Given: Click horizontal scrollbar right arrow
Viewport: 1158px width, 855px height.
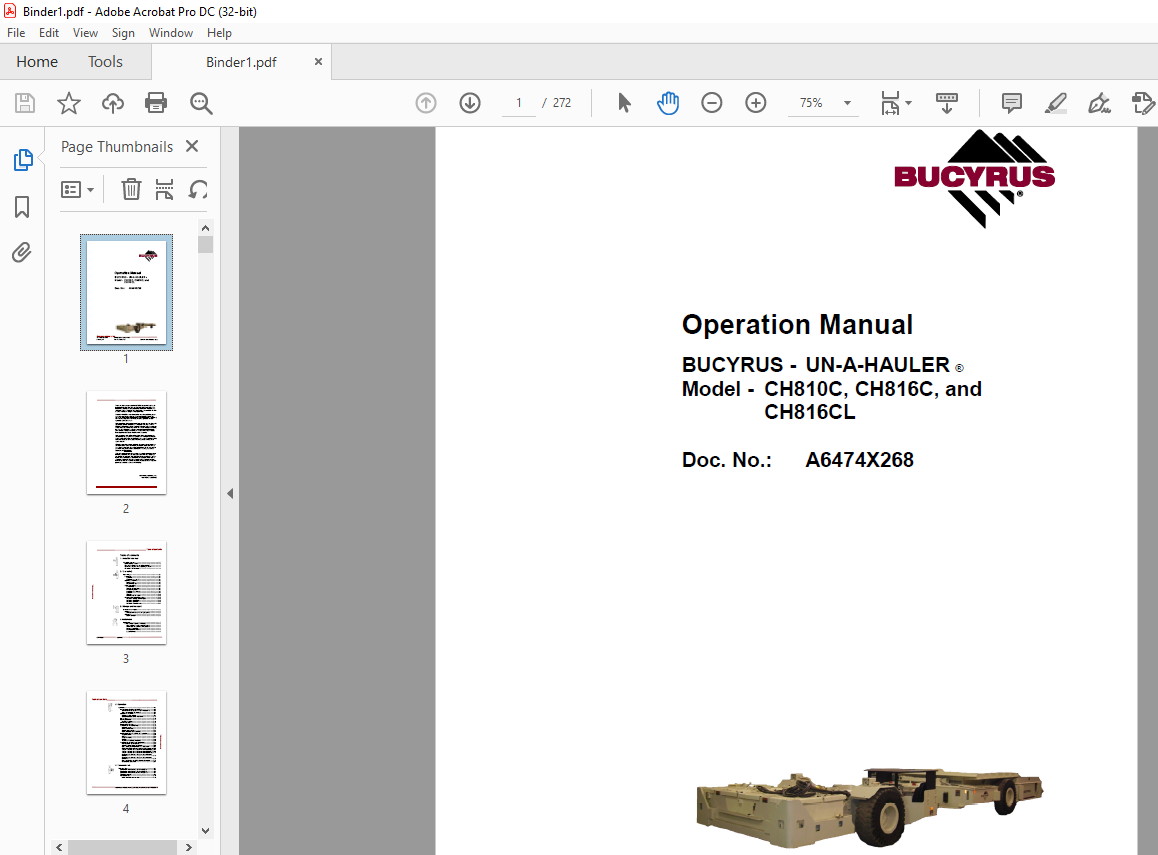Looking at the screenshot, I should 189,848.
